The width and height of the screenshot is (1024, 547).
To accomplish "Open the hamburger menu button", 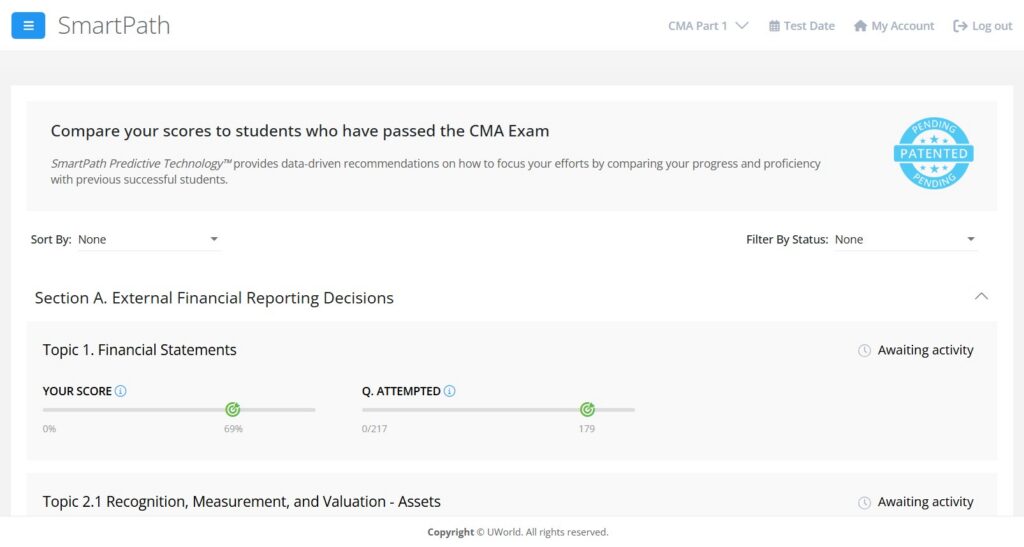I will [x=28, y=25].
